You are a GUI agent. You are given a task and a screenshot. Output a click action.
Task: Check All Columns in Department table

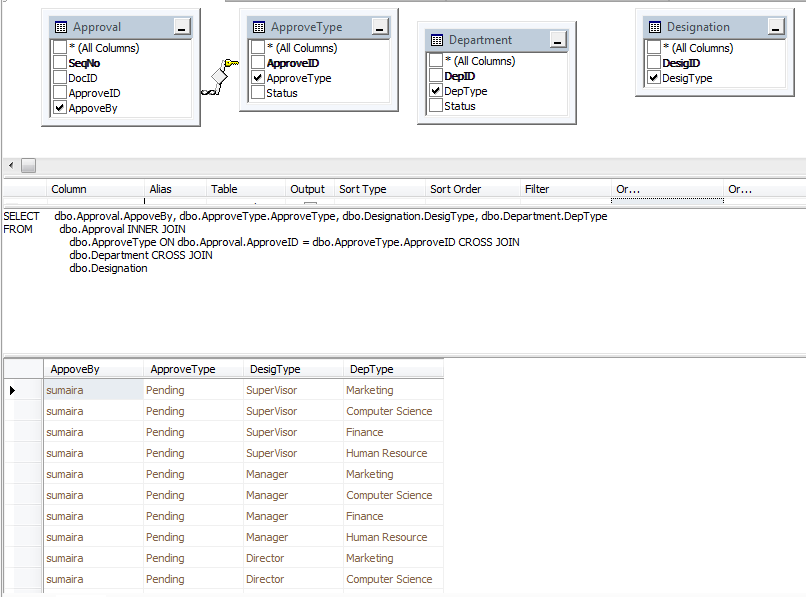436,61
